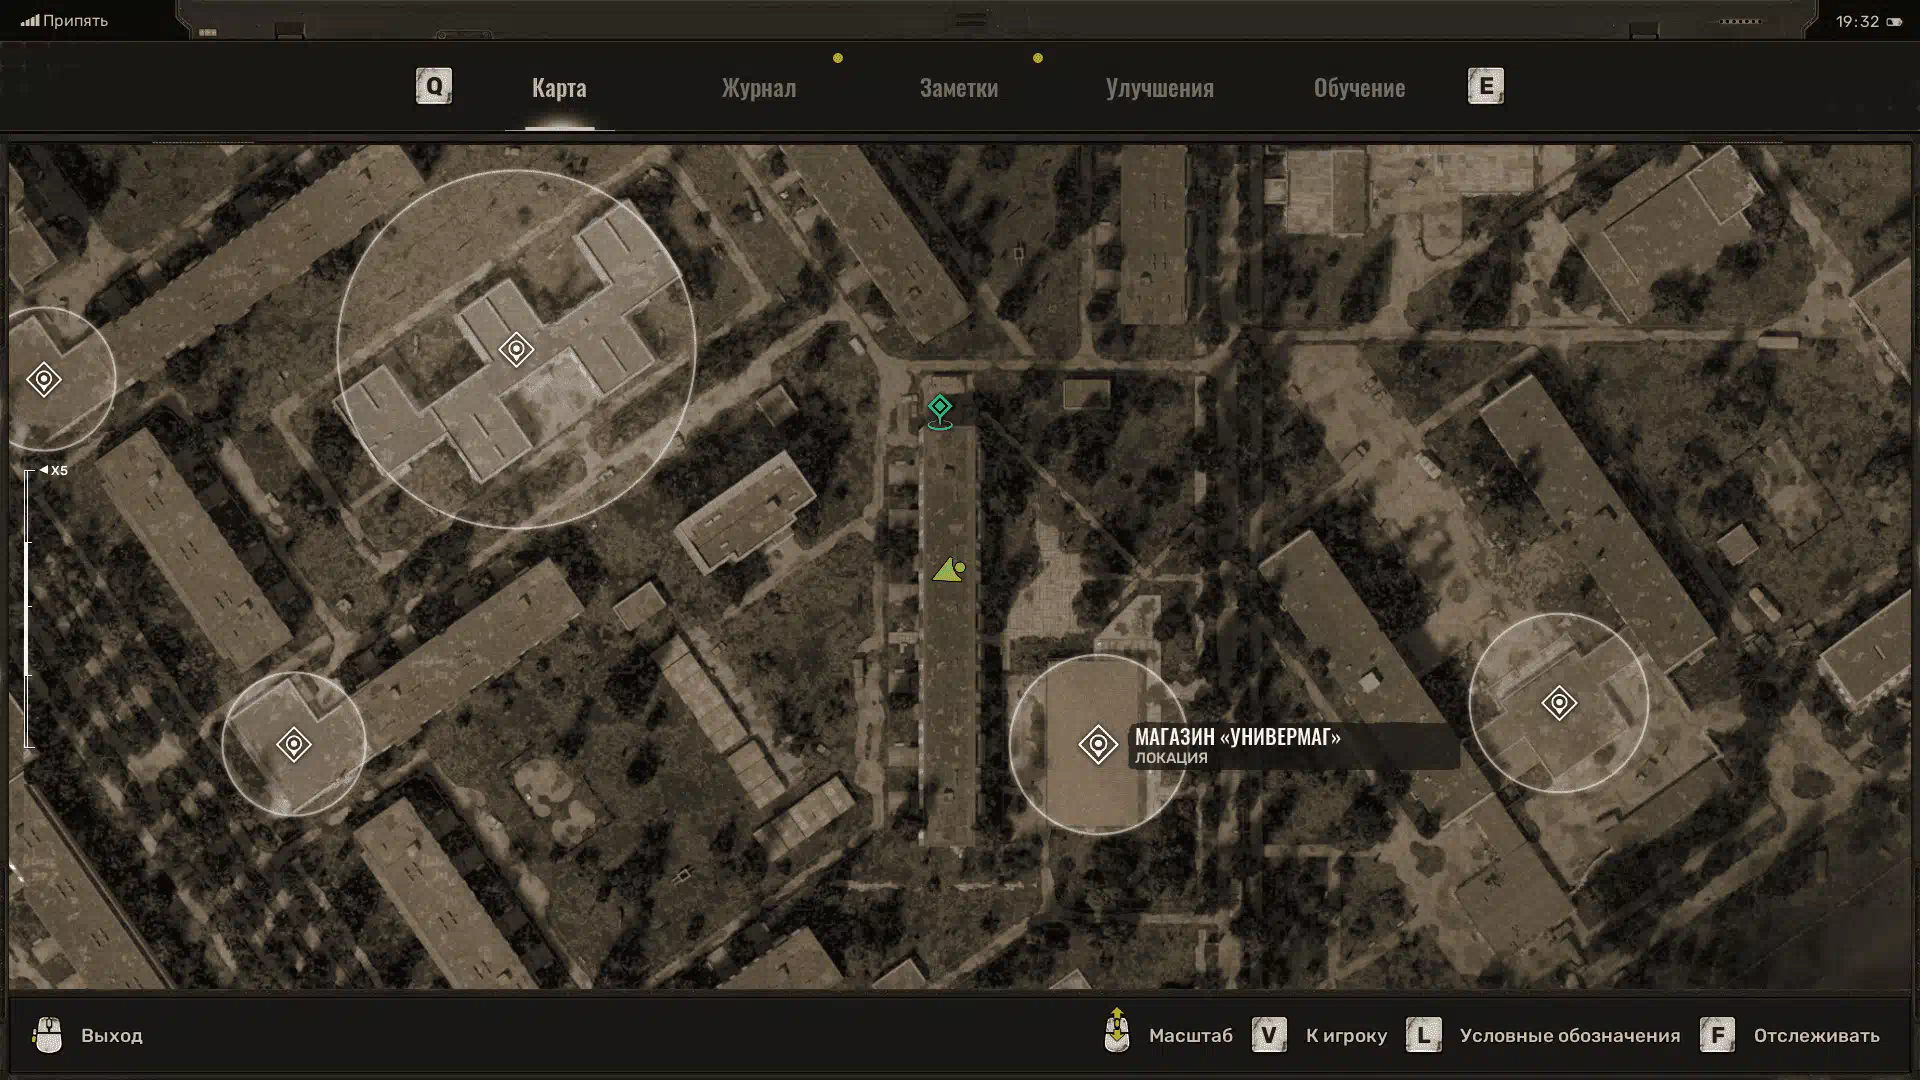Screen dimensions: 1920x1080
Task: Click the location marker in right circle
Action: click(x=1558, y=703)
